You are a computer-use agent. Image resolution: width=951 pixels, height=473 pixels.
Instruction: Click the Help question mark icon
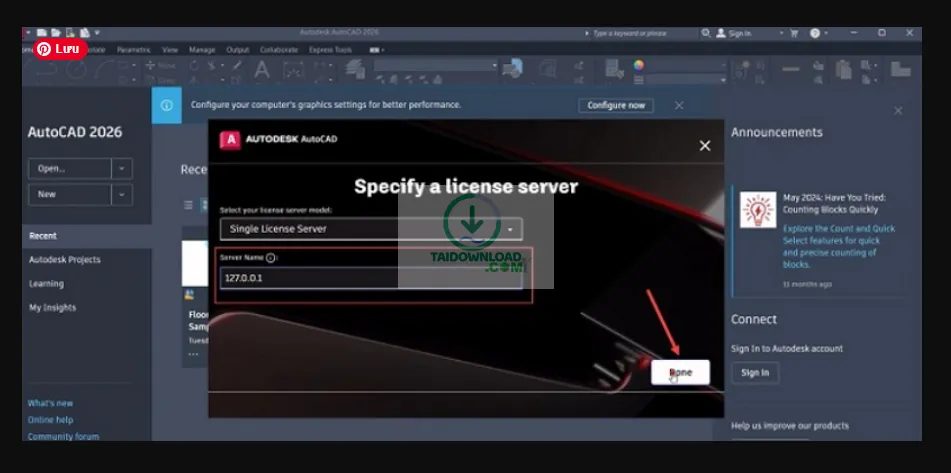(x=815, y=33)
